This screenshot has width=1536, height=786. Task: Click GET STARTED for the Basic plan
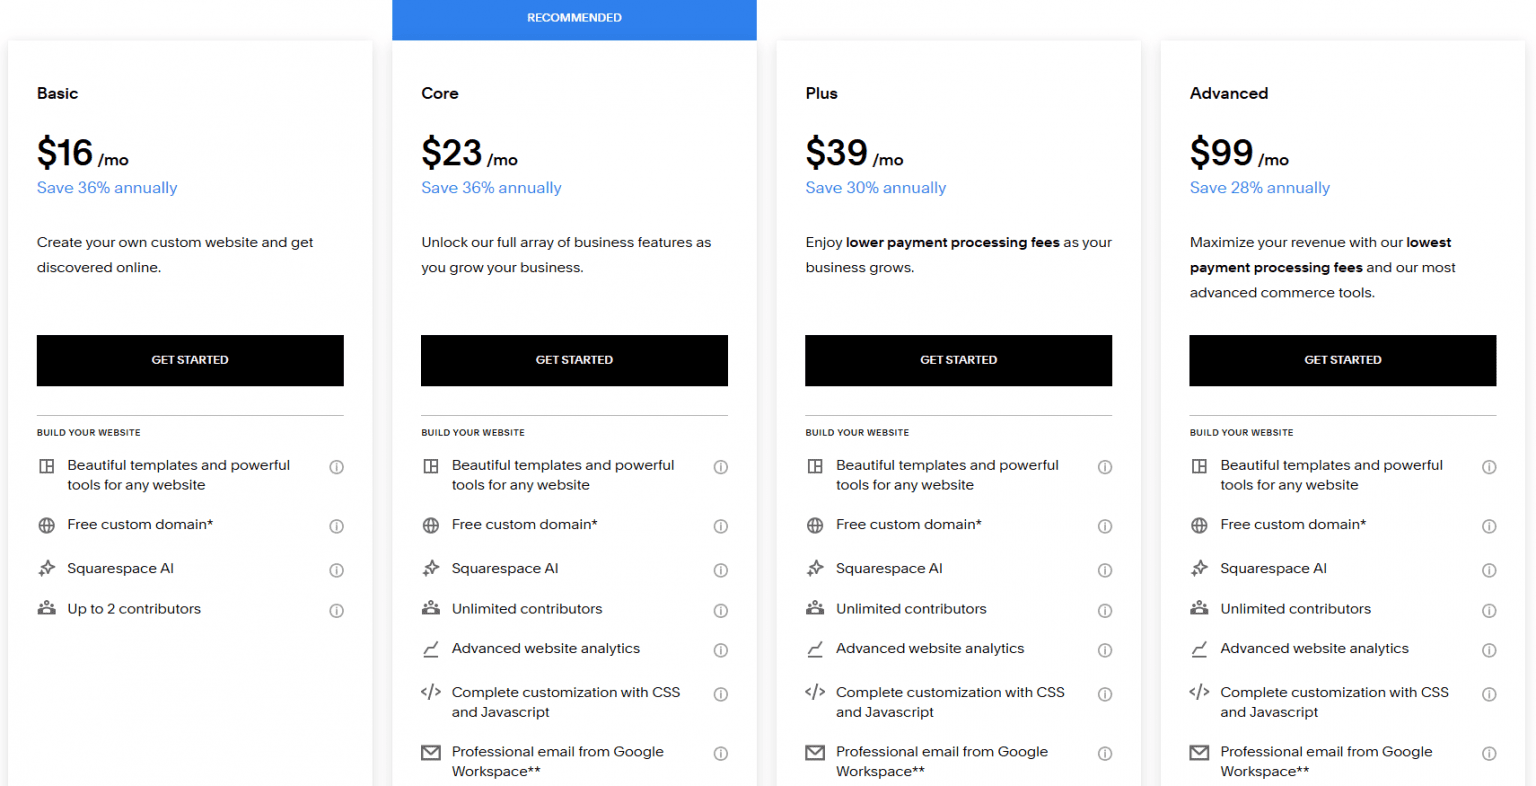[x=190, y=360]
